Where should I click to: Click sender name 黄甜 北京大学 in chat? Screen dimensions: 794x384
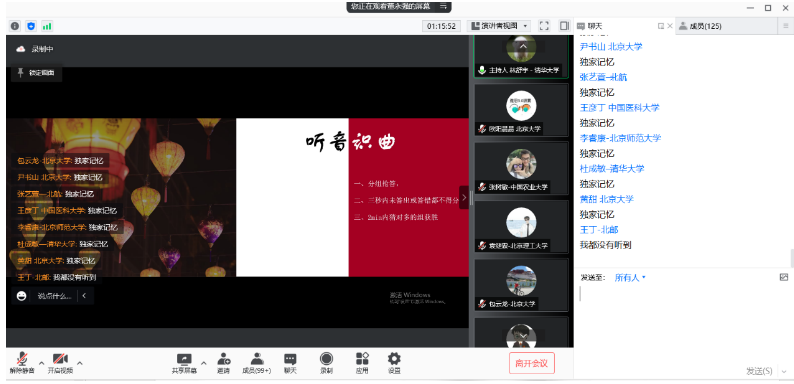point(607,199)
